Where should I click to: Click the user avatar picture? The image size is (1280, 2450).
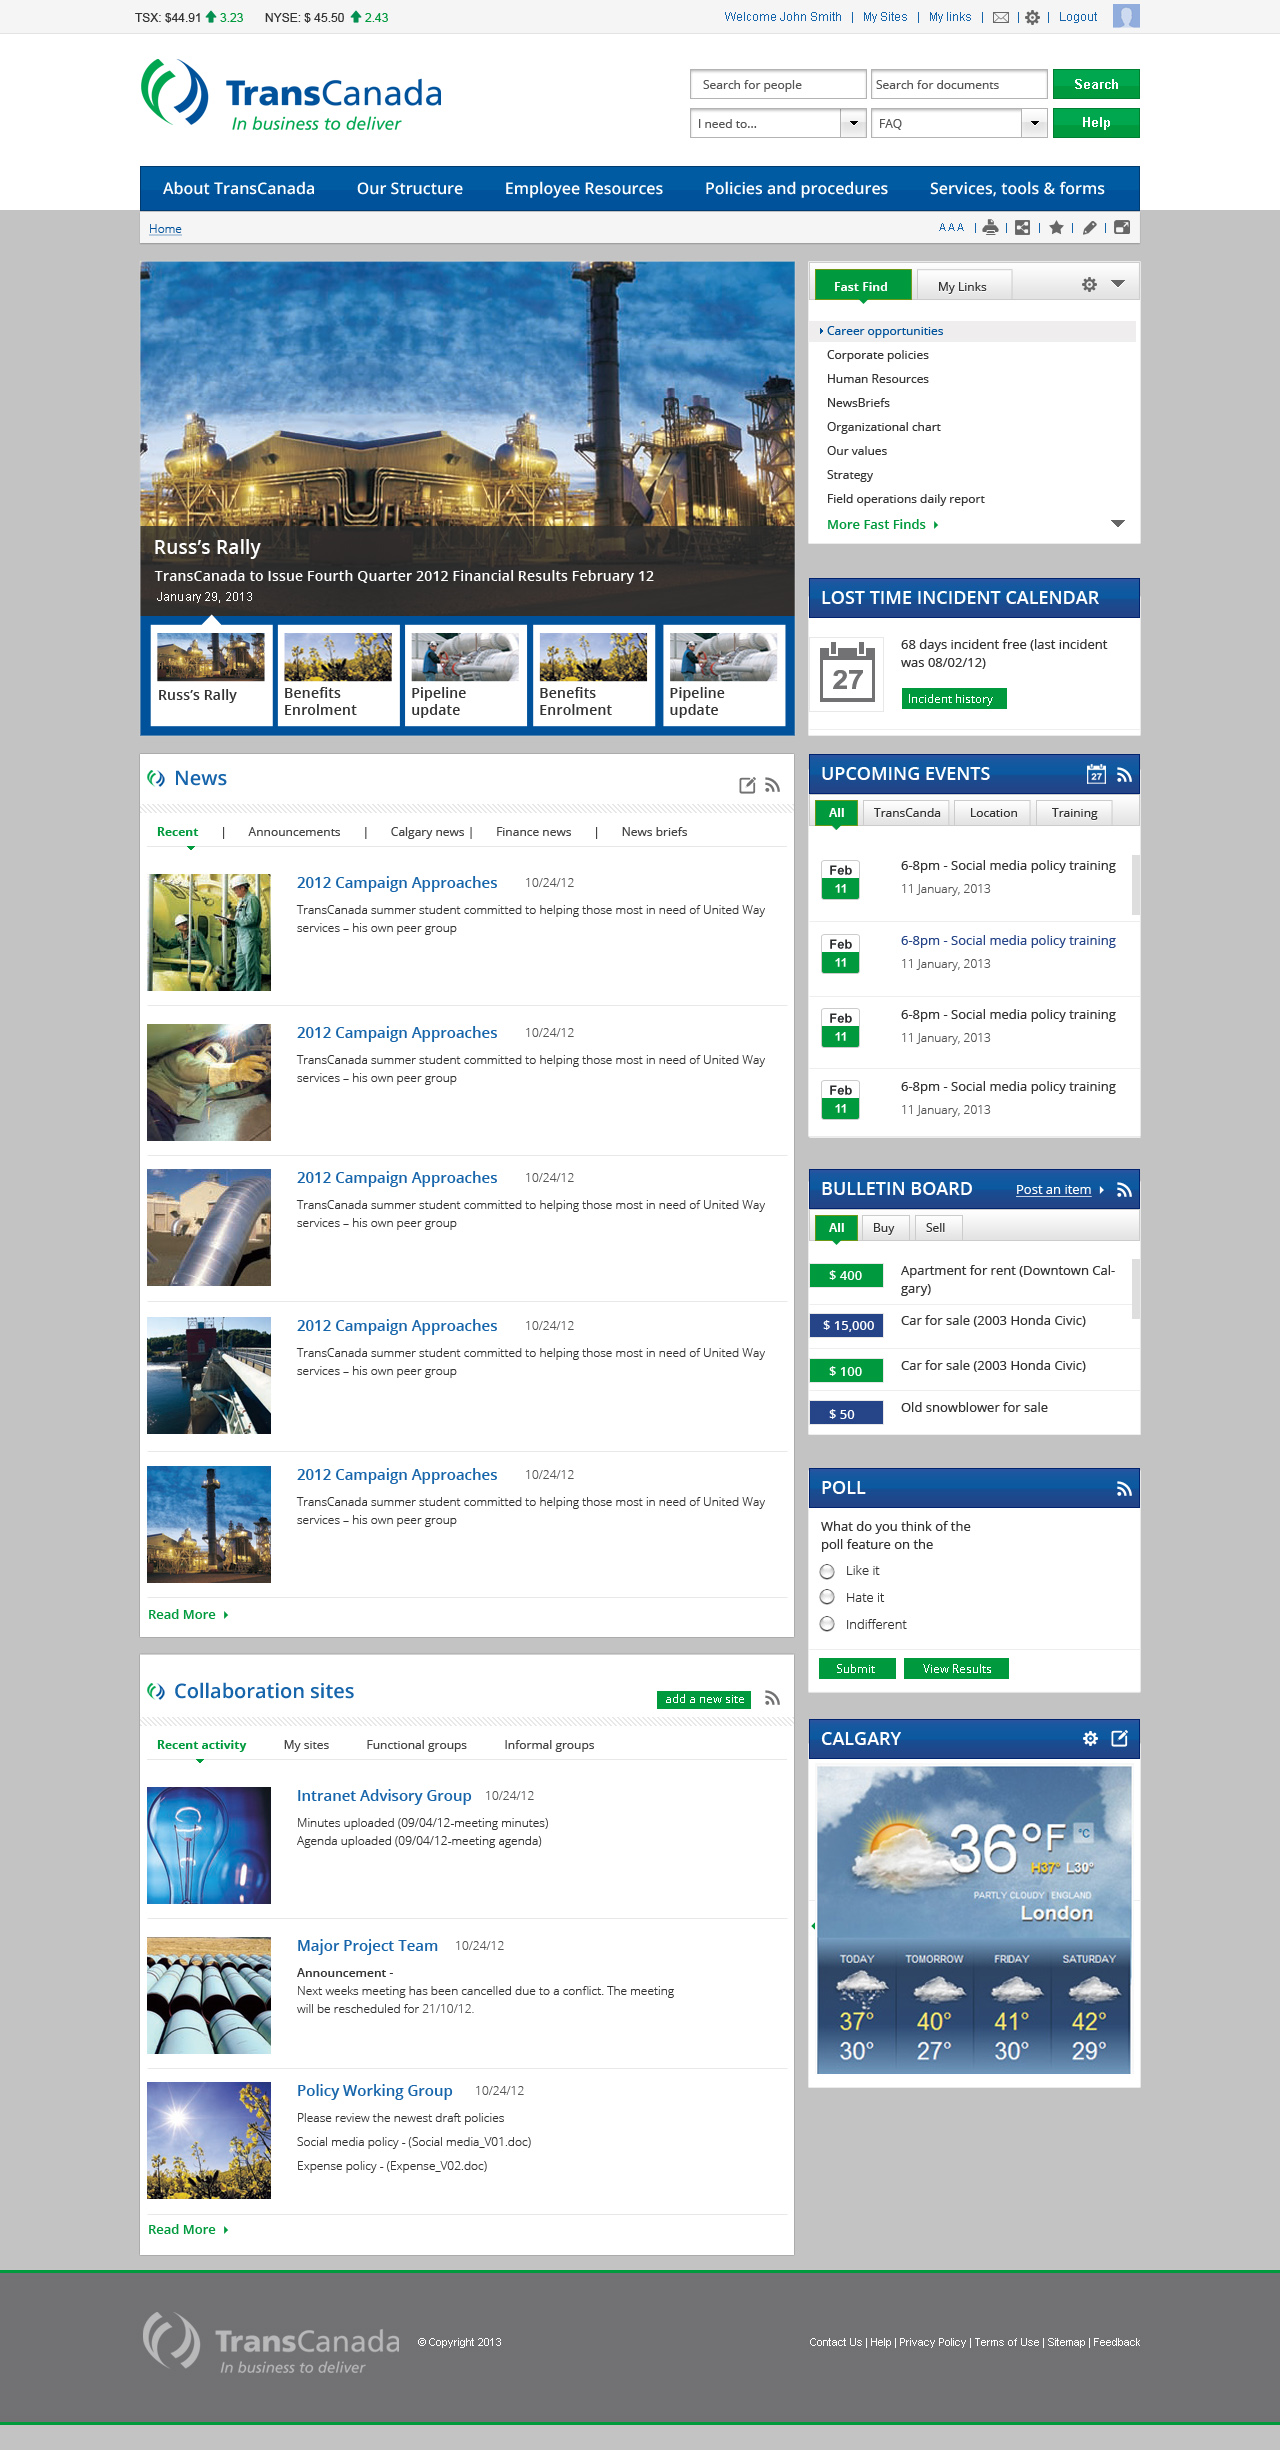click(x=1126, y=16)
